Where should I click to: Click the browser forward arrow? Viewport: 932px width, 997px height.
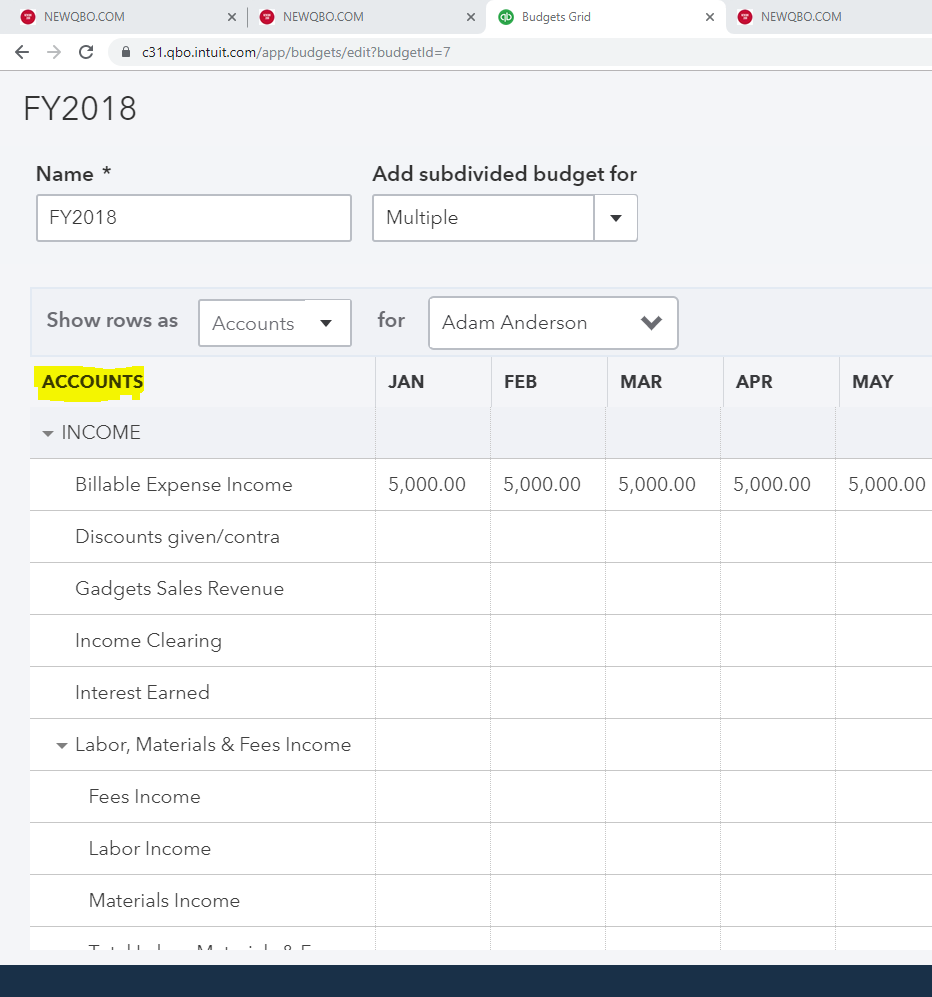[54, 52]
